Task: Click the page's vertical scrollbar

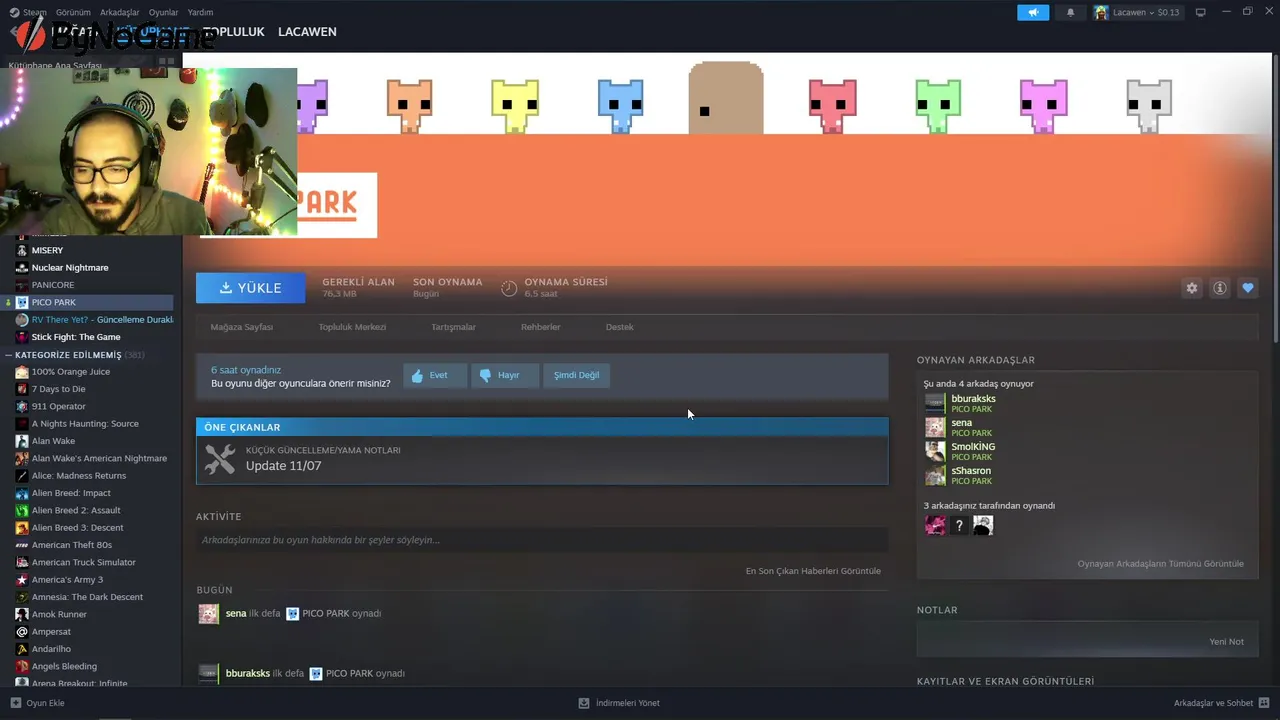Action: click(x=1276, y=200)
